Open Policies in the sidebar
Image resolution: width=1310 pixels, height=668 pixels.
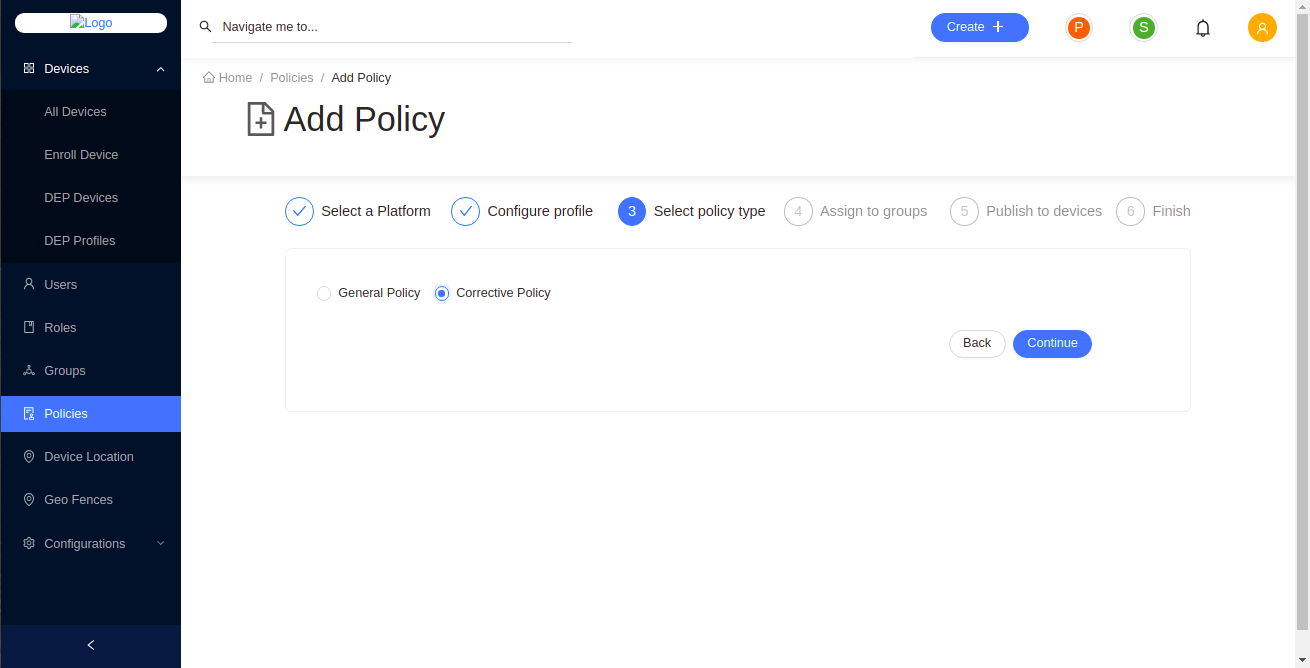[x=66, y=414]
